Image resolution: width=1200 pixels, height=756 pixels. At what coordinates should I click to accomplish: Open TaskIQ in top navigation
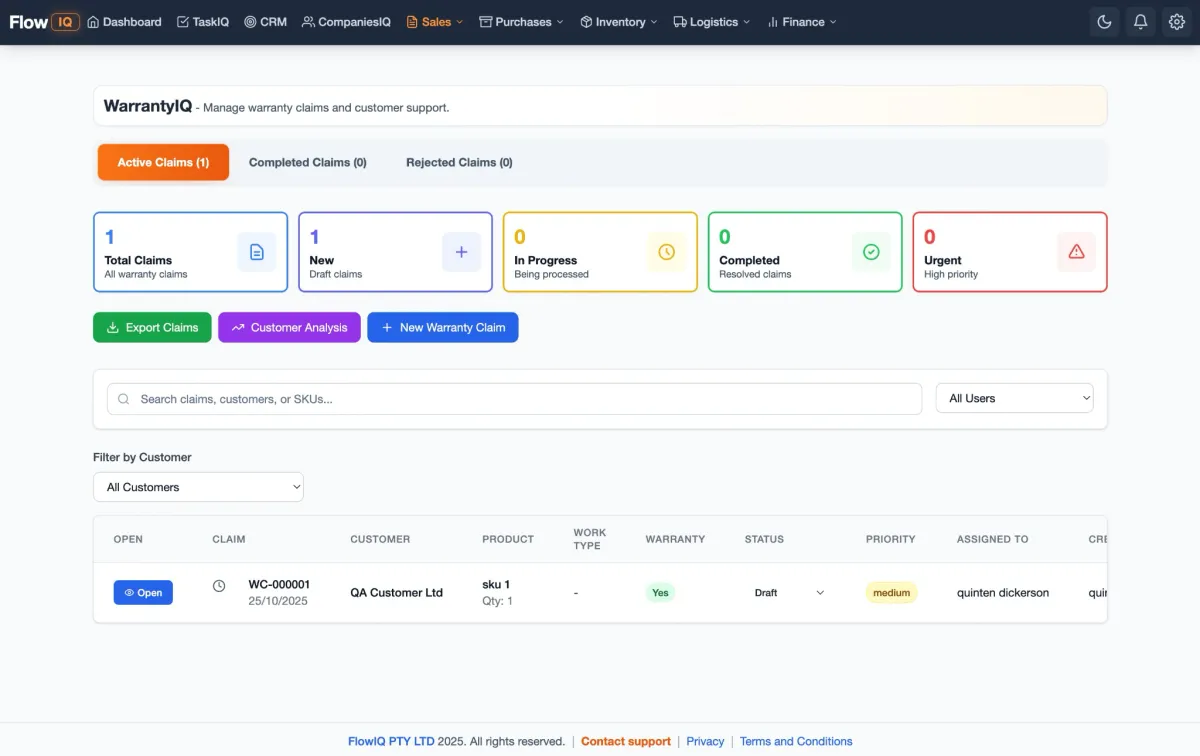[203, 22]
